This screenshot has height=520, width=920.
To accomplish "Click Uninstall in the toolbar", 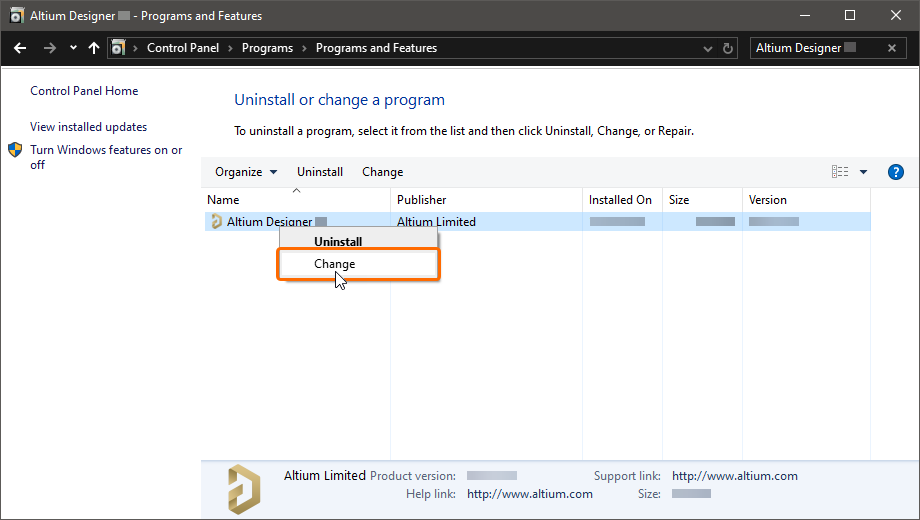I will (320, 172).
